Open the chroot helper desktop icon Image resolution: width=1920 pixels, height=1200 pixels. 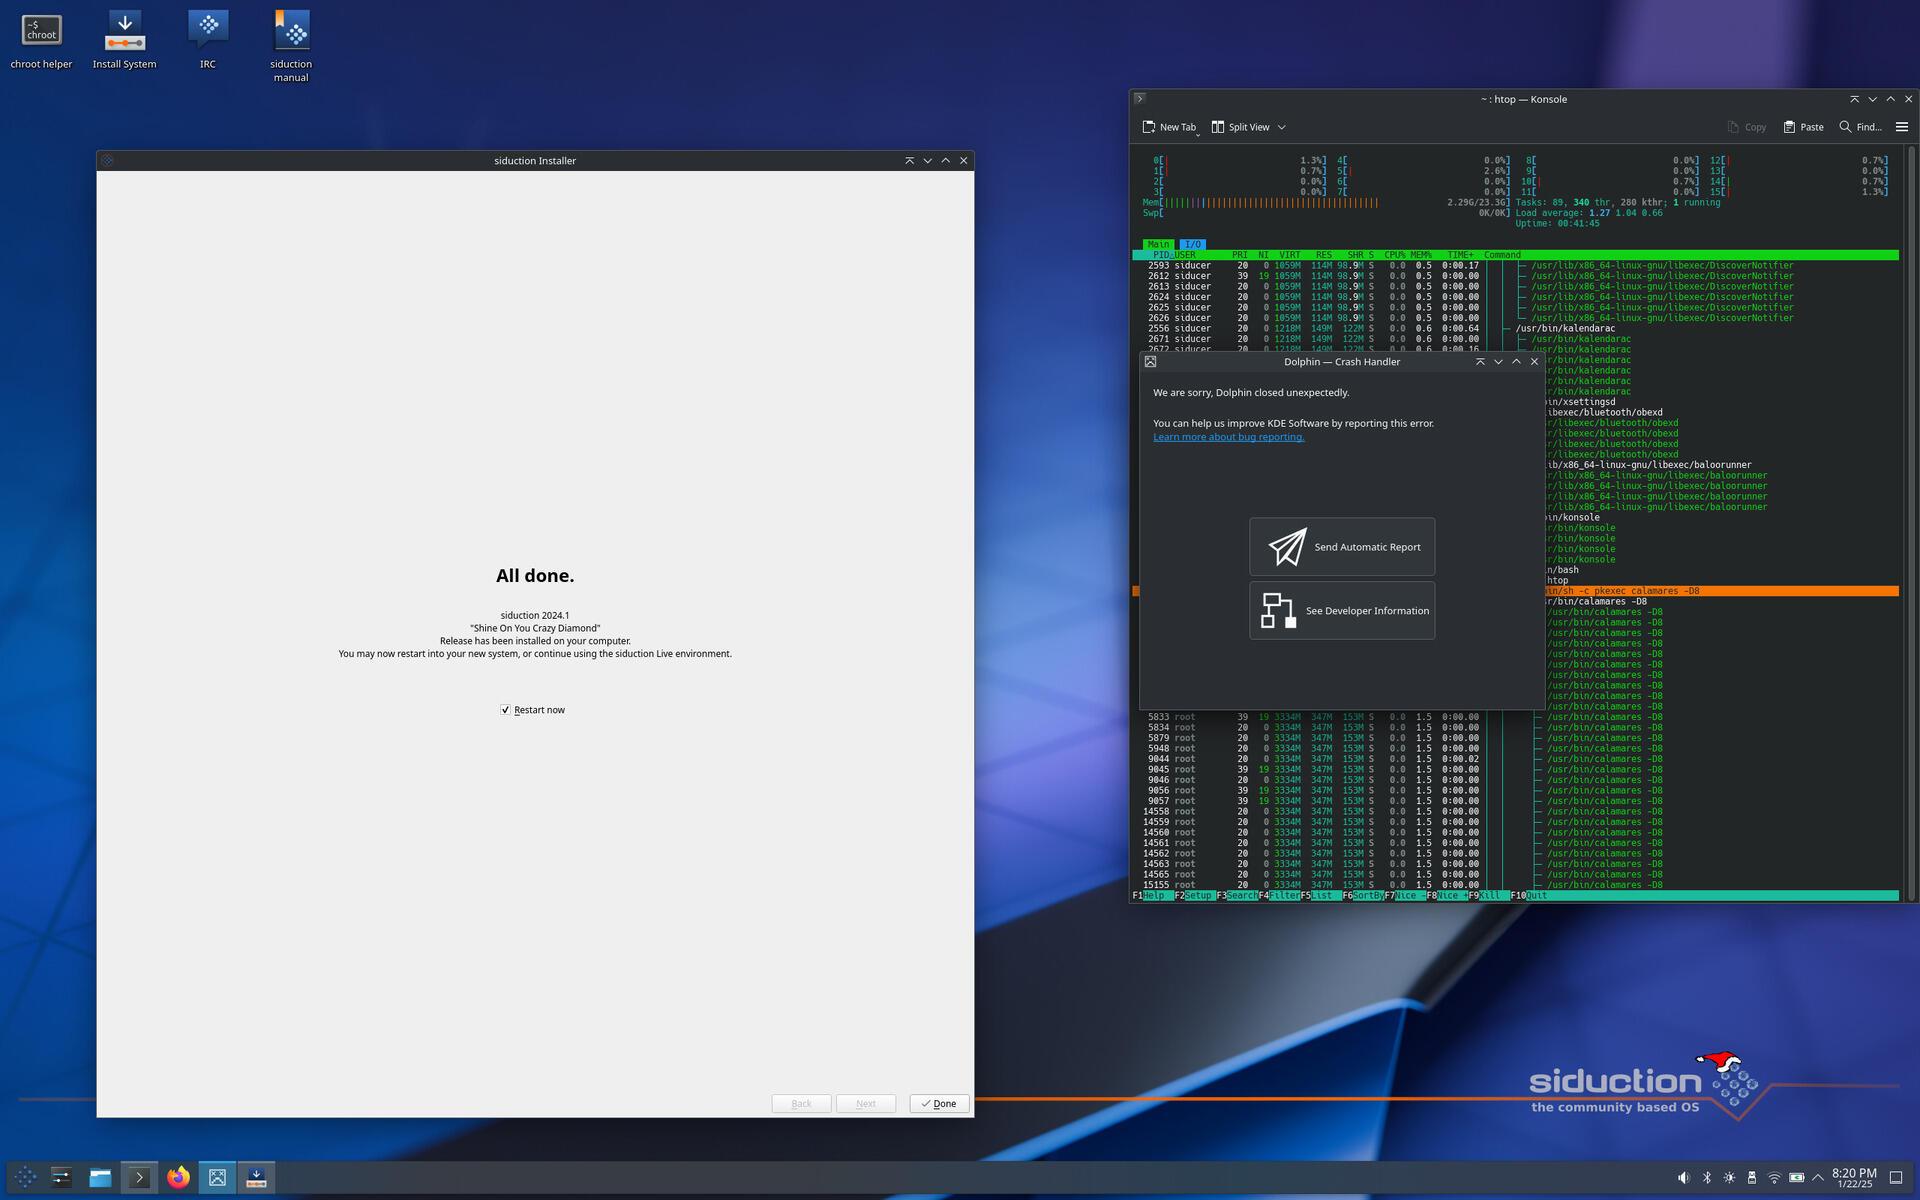coord(41,40)
